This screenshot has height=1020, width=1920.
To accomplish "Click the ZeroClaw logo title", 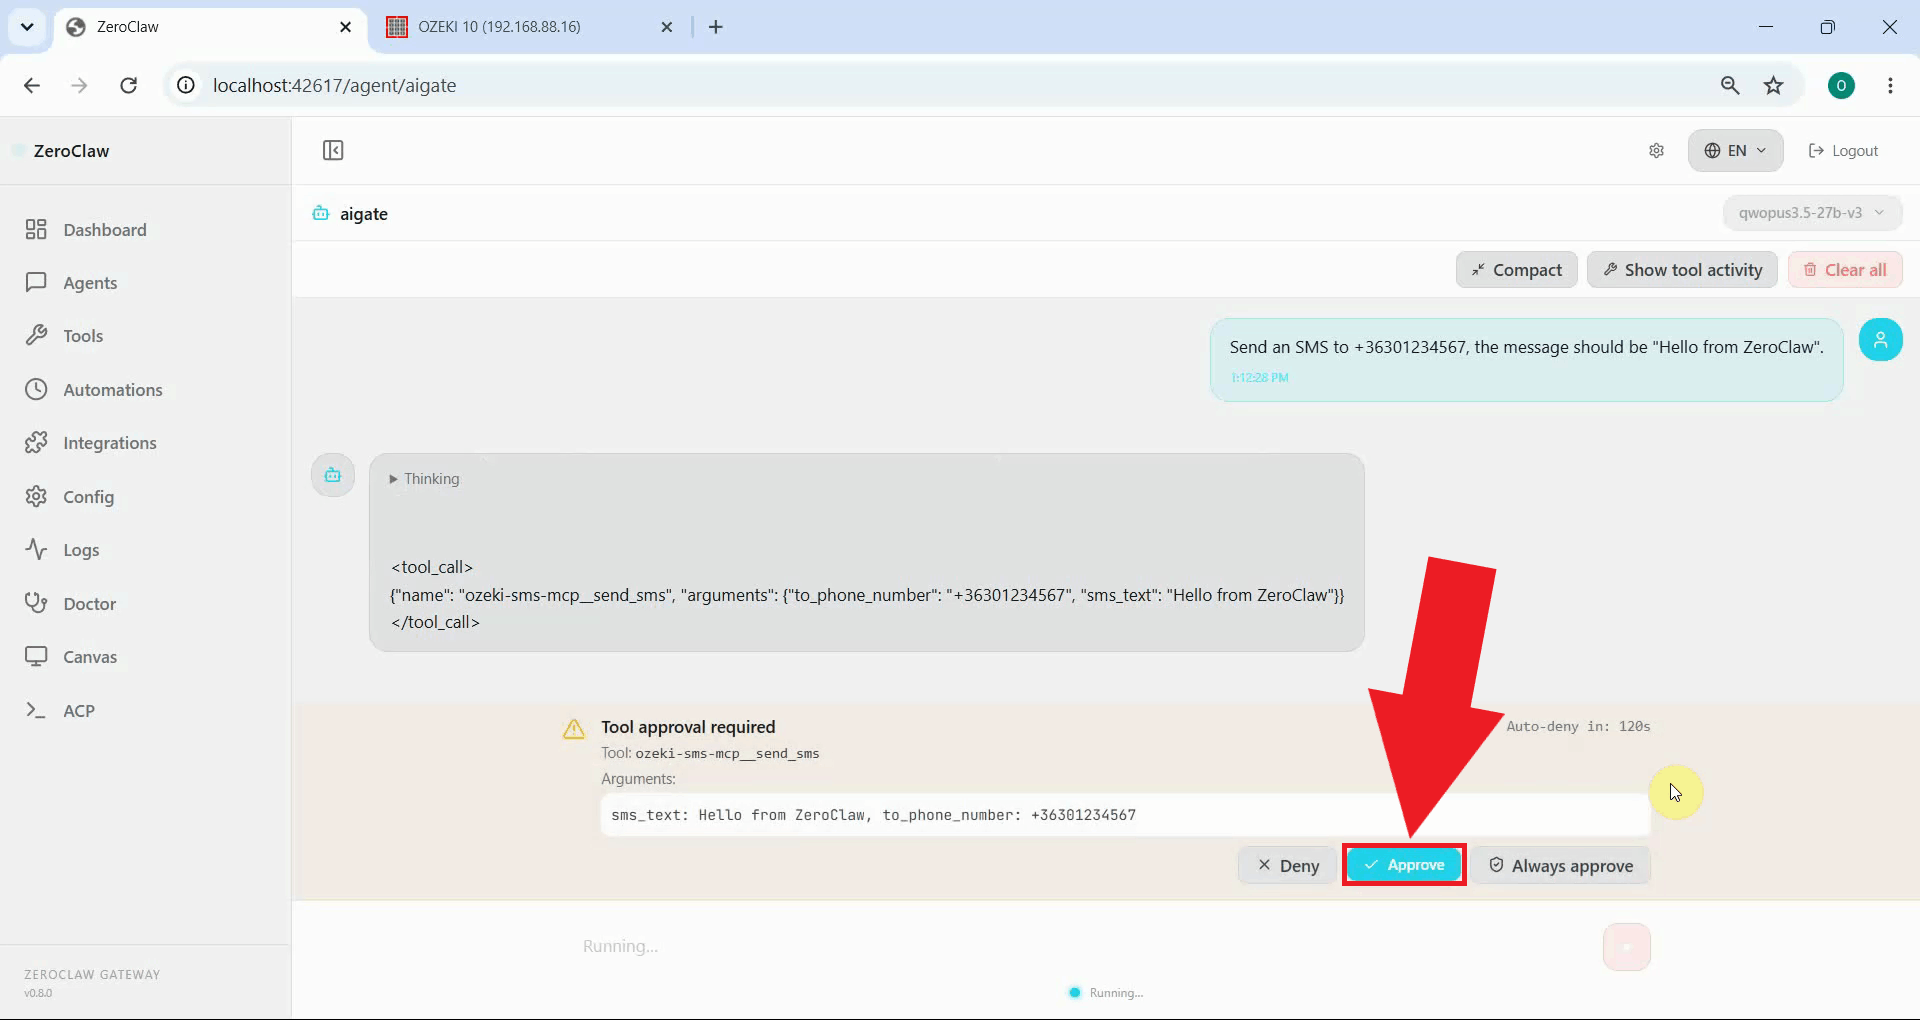I will tap(71, 151).
